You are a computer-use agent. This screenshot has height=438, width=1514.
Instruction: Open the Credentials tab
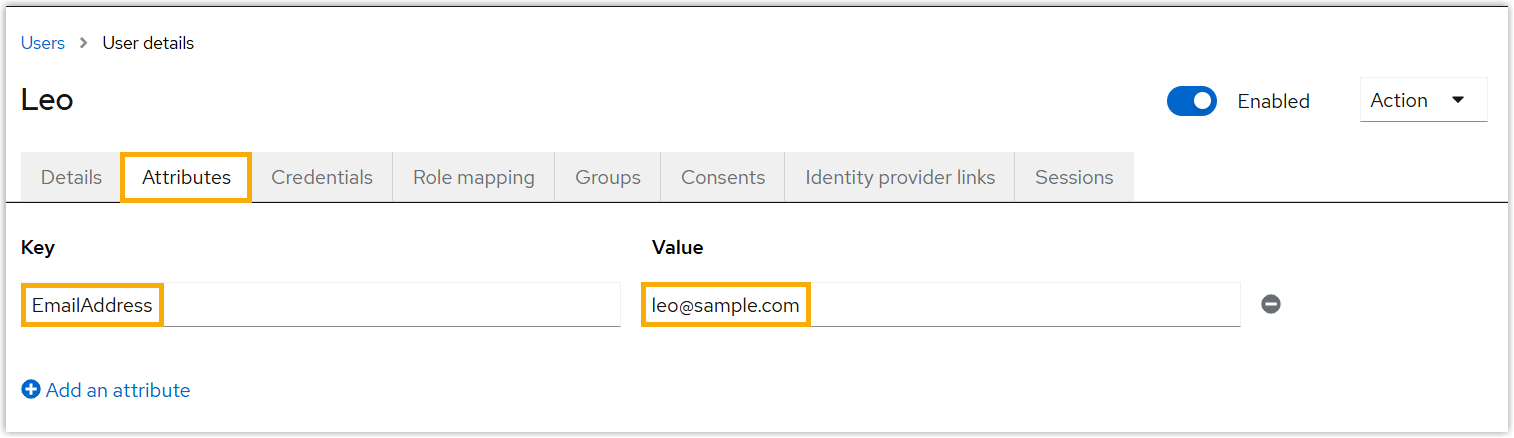pos(322,178)
